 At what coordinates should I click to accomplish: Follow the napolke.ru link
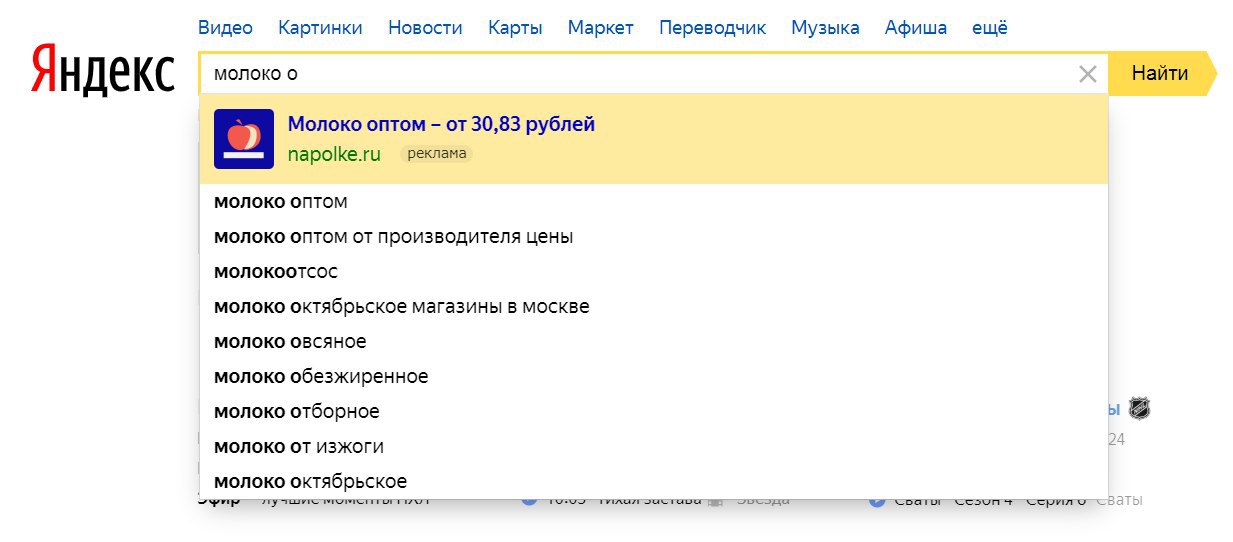pyautogui.click(x=334, y=154)
